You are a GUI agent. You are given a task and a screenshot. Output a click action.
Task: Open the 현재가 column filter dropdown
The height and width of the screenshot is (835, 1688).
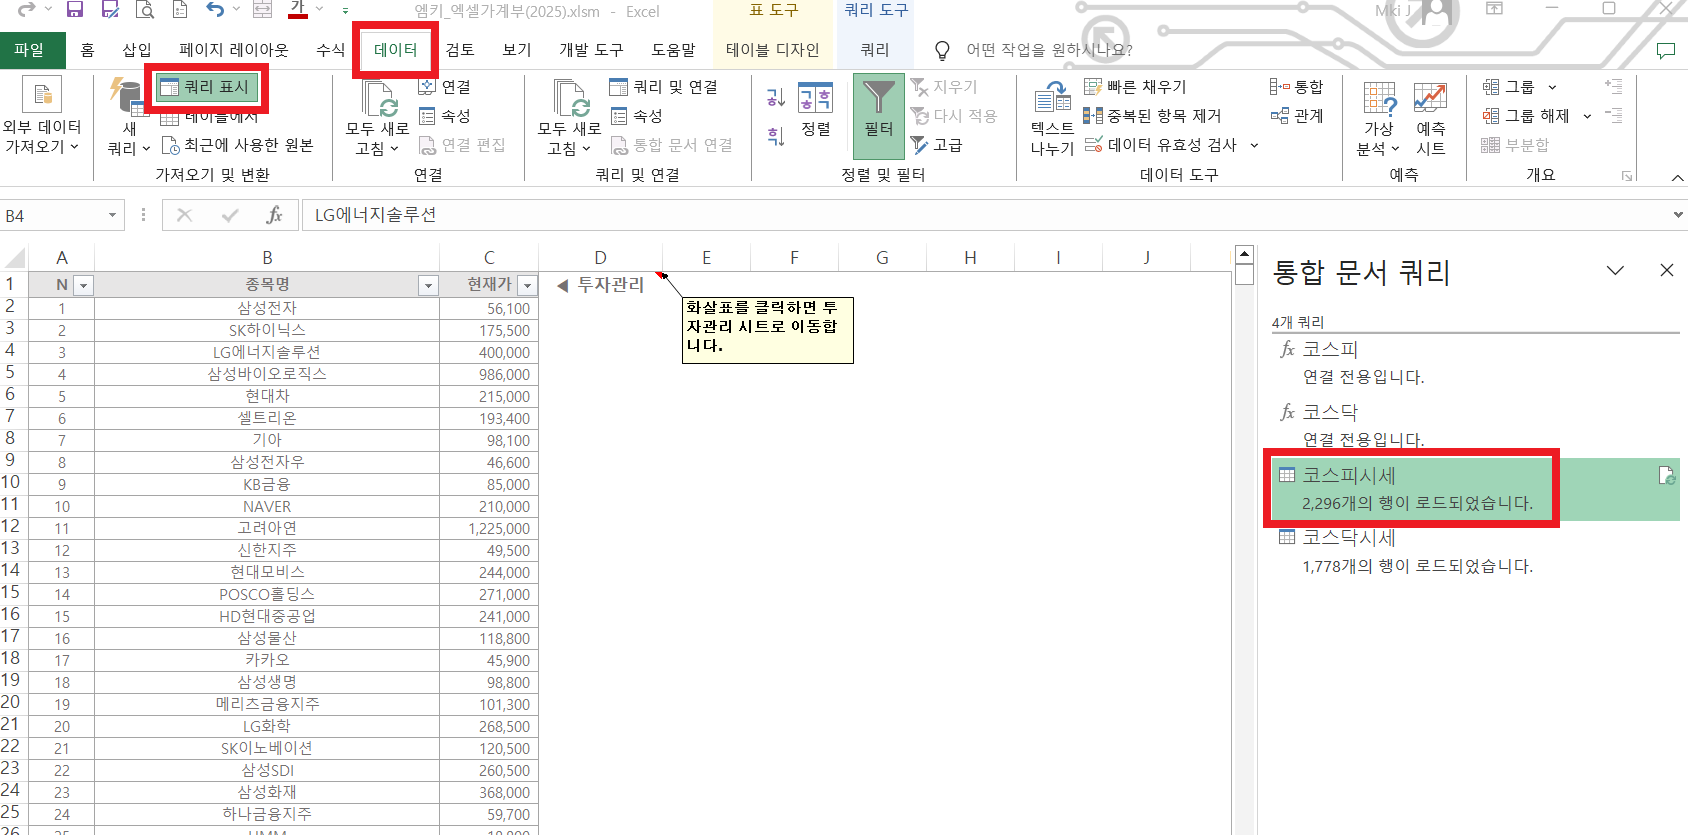coord(527,286)
